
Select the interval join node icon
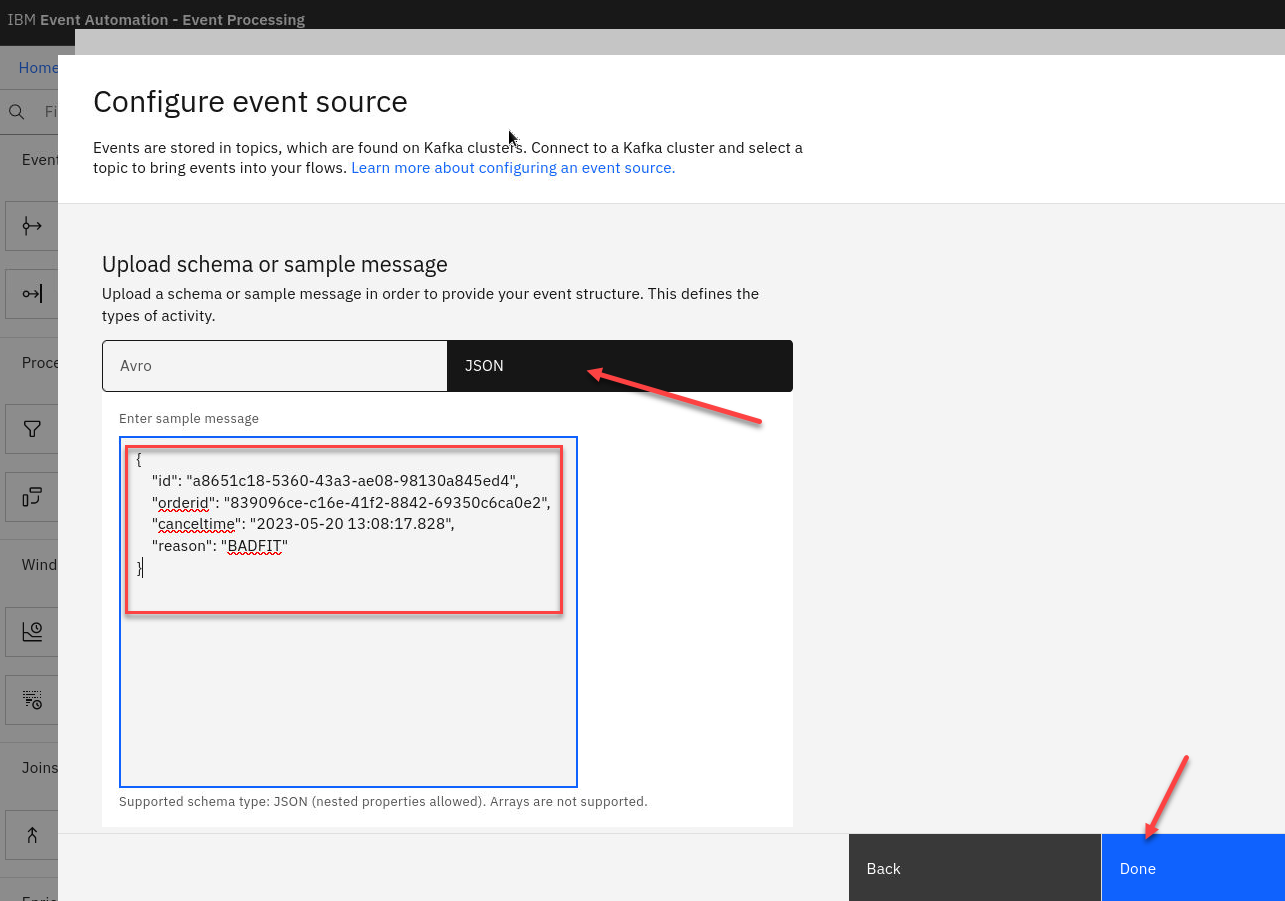pos(32,835)
